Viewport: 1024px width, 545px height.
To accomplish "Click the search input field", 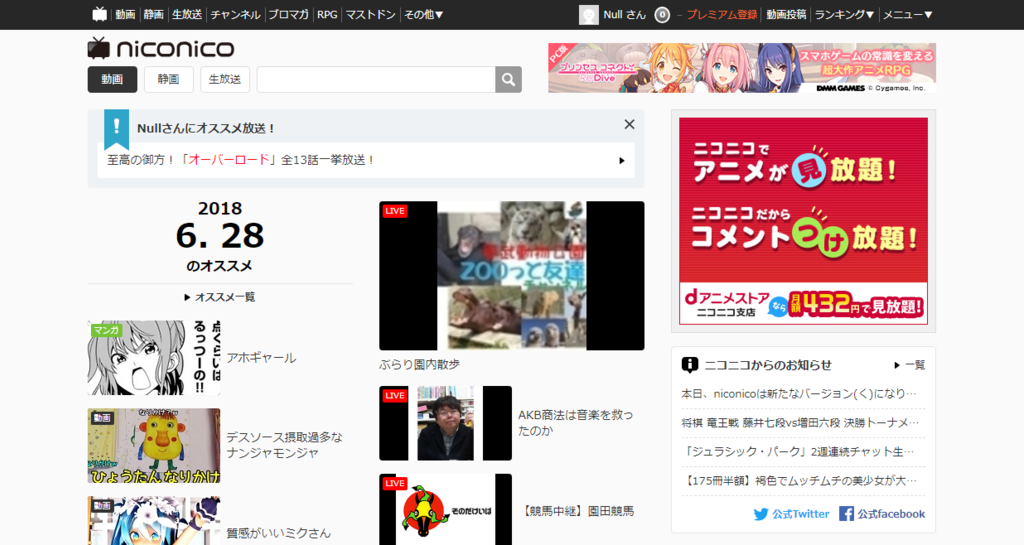I will (x=376, y=80).
